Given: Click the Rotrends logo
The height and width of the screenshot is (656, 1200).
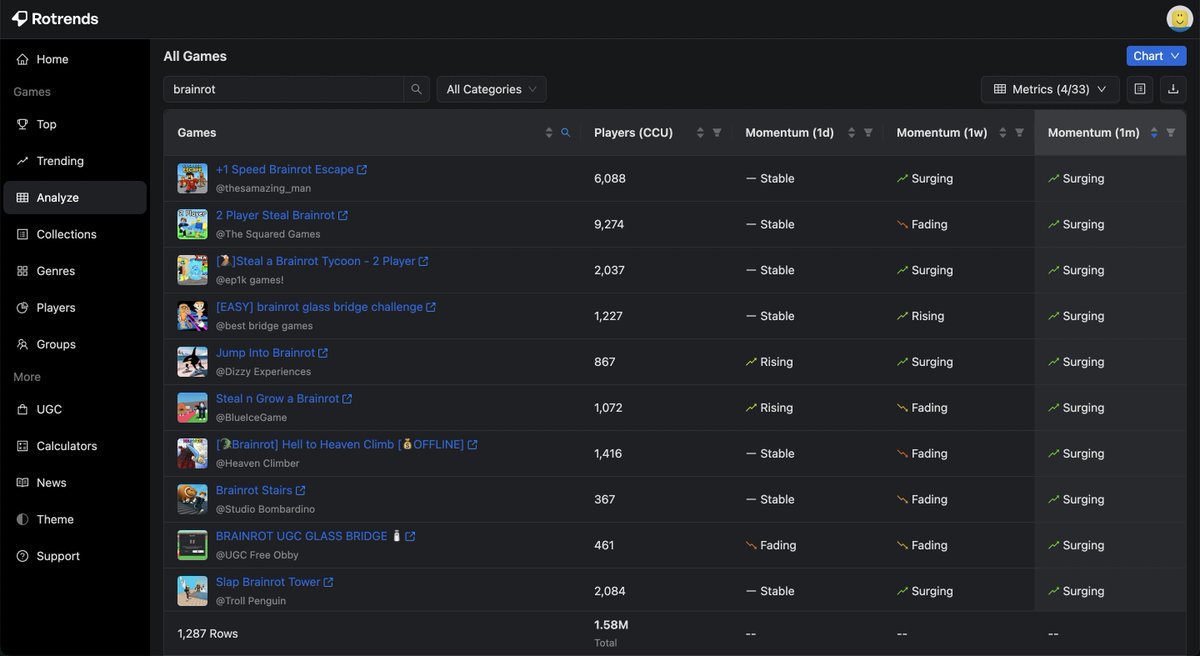Looking at the screenshot, I should (55, 19).
